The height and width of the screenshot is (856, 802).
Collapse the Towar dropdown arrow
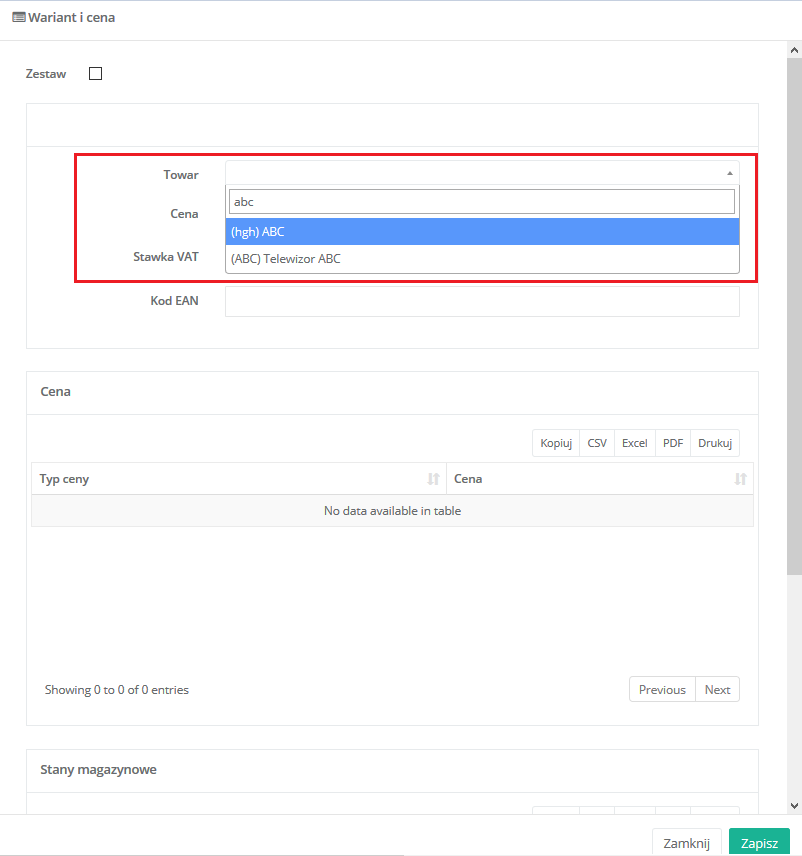coord(729,173)
